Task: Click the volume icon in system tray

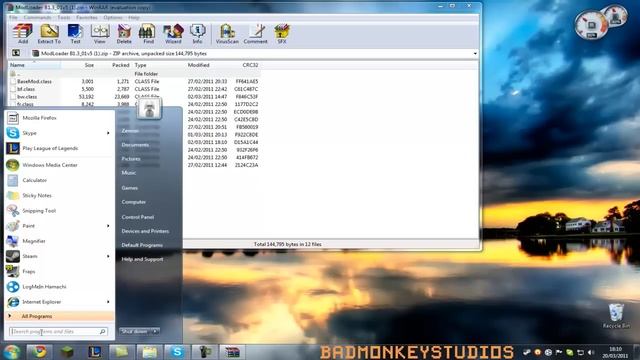Action: point(591,352)
